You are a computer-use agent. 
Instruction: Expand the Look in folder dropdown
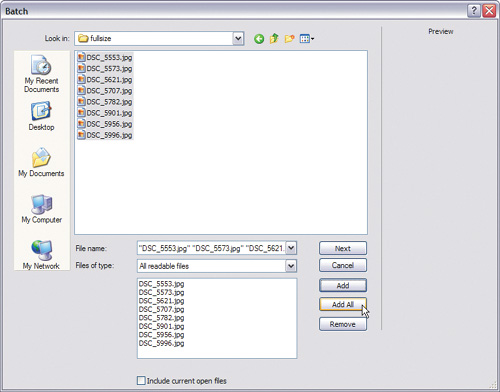coord(238,38)
